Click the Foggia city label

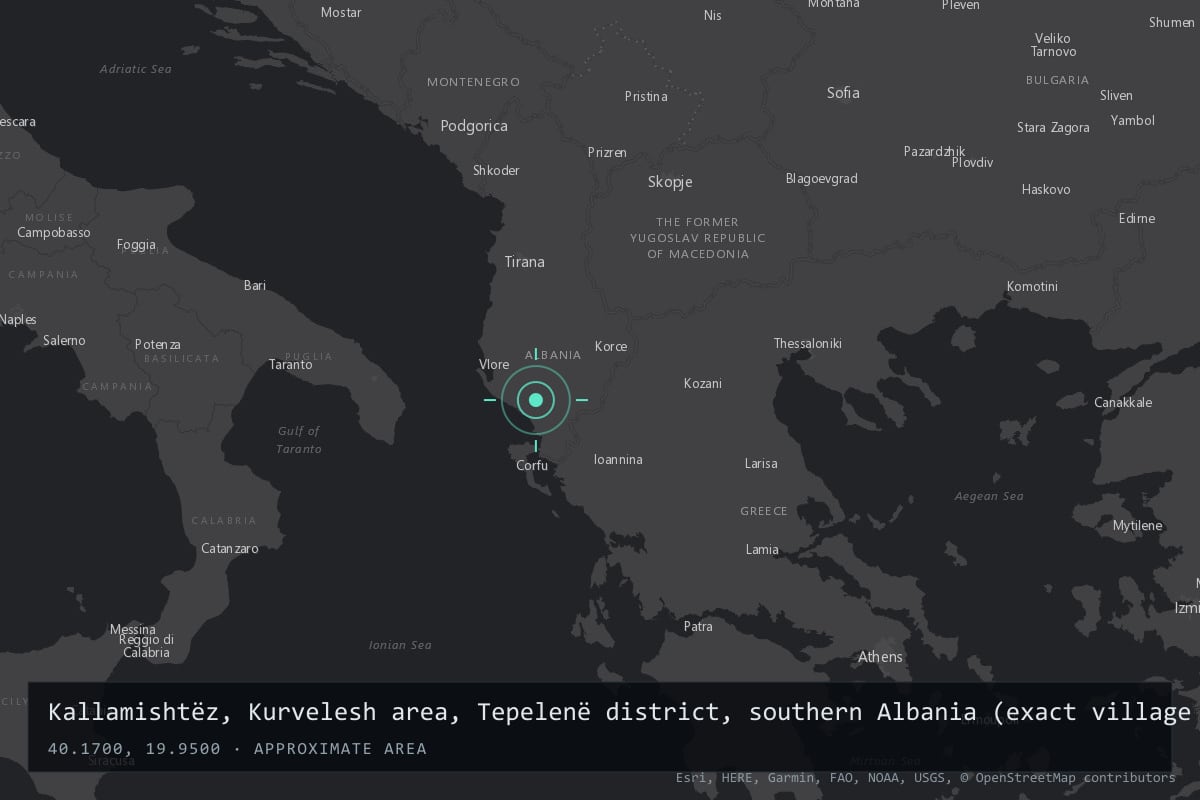click(136, 245)
